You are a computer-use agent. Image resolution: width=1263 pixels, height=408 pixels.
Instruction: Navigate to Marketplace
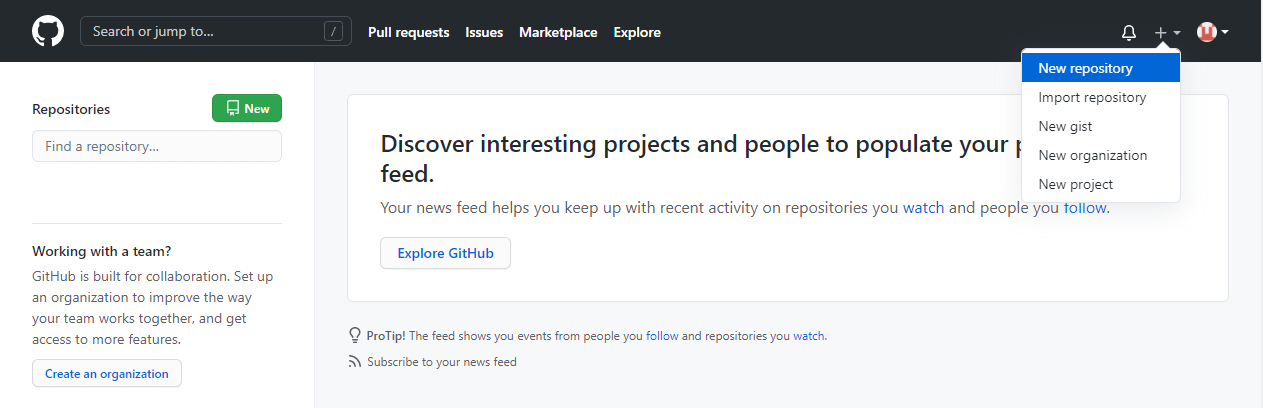point(558,32)
